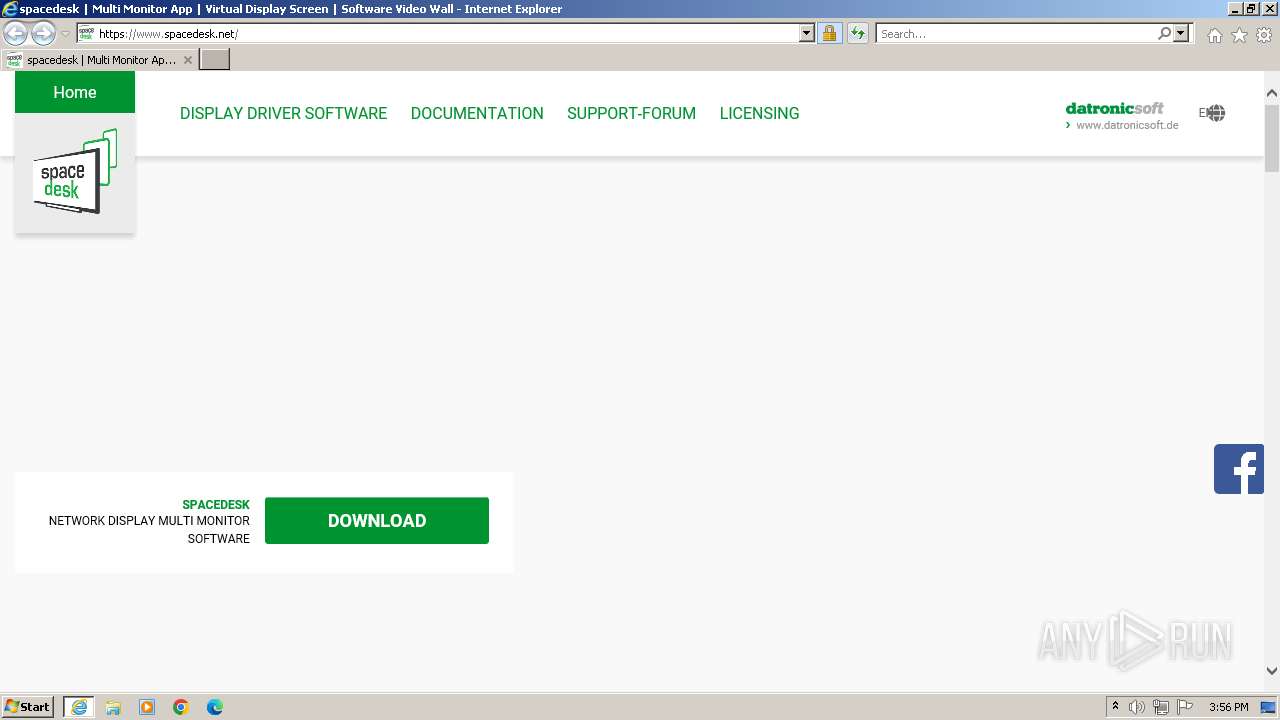The height and width of the screenshot is (720, 1280).
Task: Expand the search provider dropdown arrow
Action: (1181, 33)
